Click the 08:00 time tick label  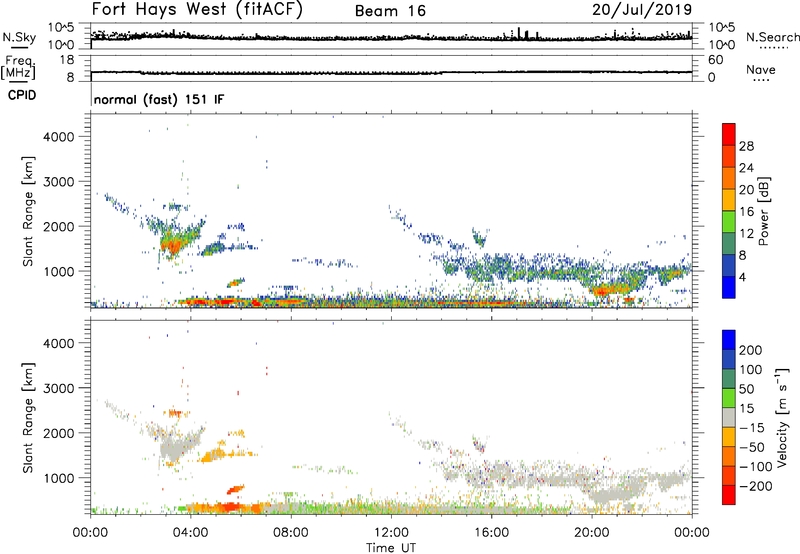[291, 533]
